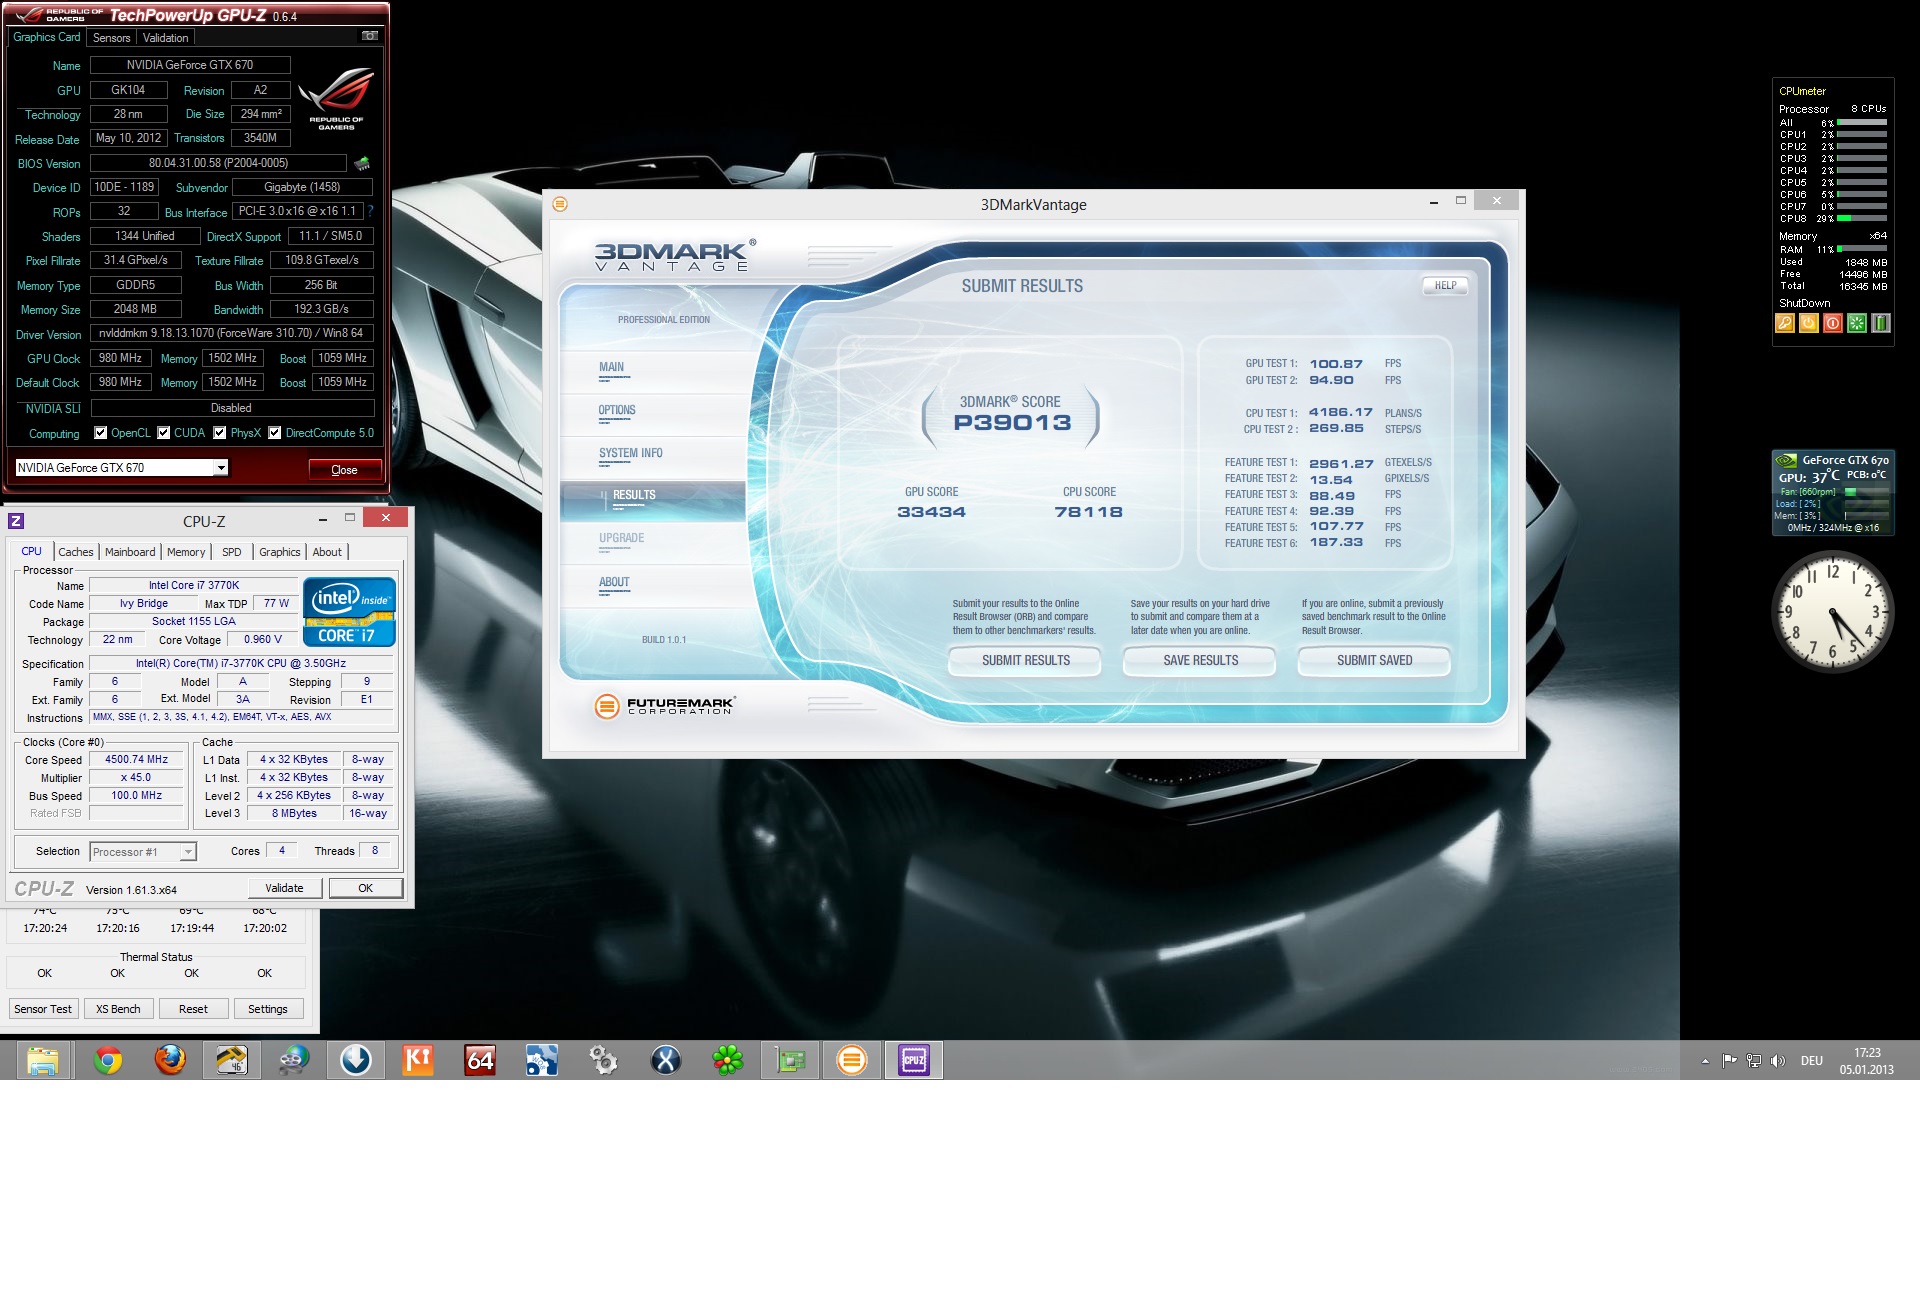Click the volume speaker tray icon
The image size is (1920, 1296).
1777,1061
